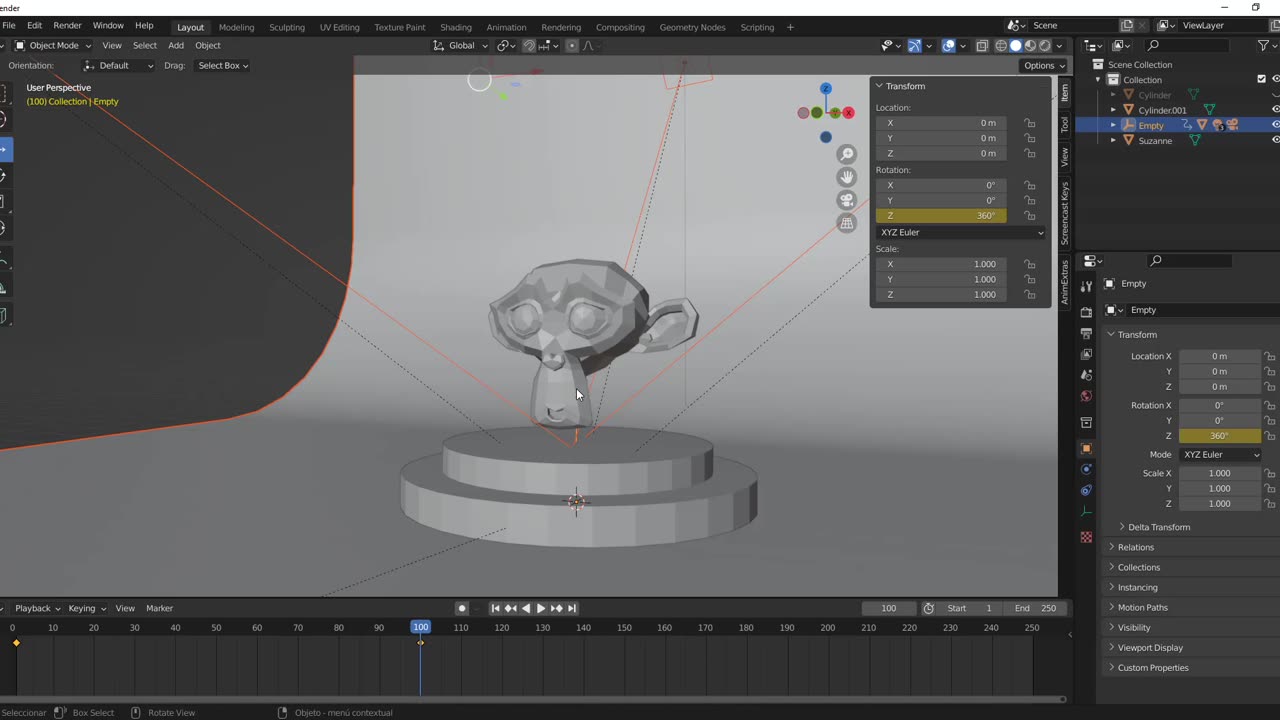This screenshot has width=1280, height=720.
Task: Toggle camera view gizmo icon
Action: (847, 200)
